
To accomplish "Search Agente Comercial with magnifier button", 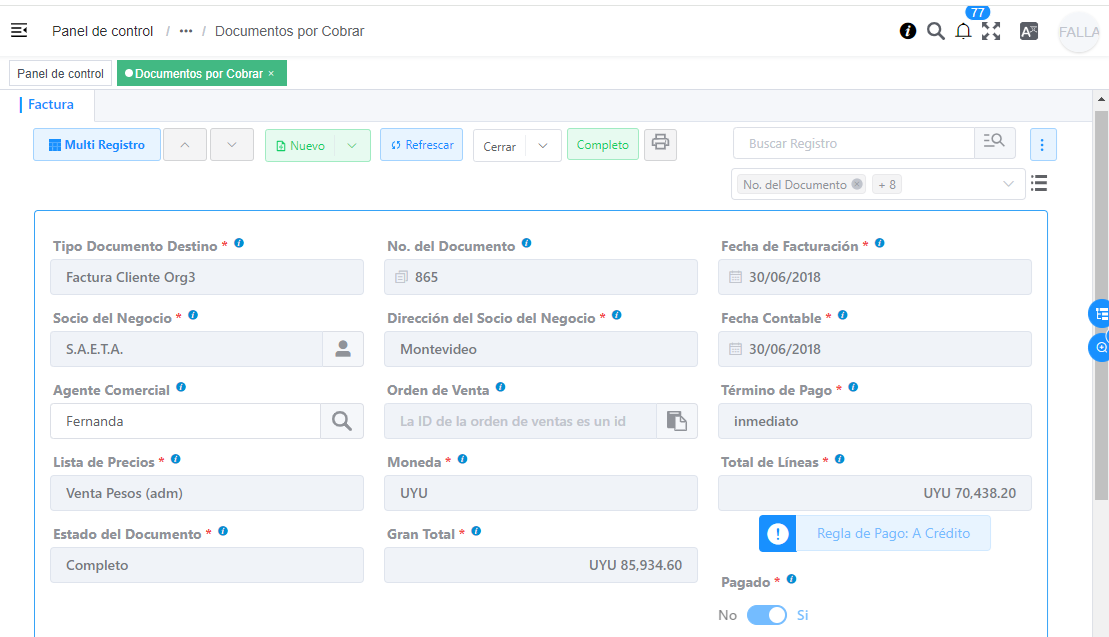I will coord(342,421).
